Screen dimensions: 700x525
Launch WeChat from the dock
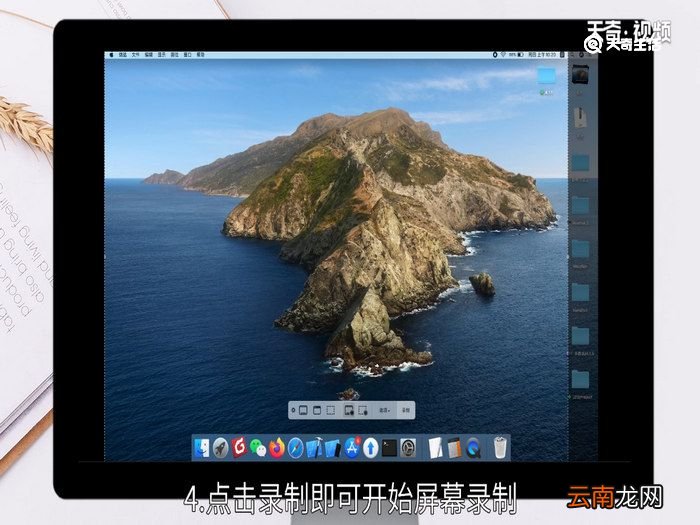[258, 448]
